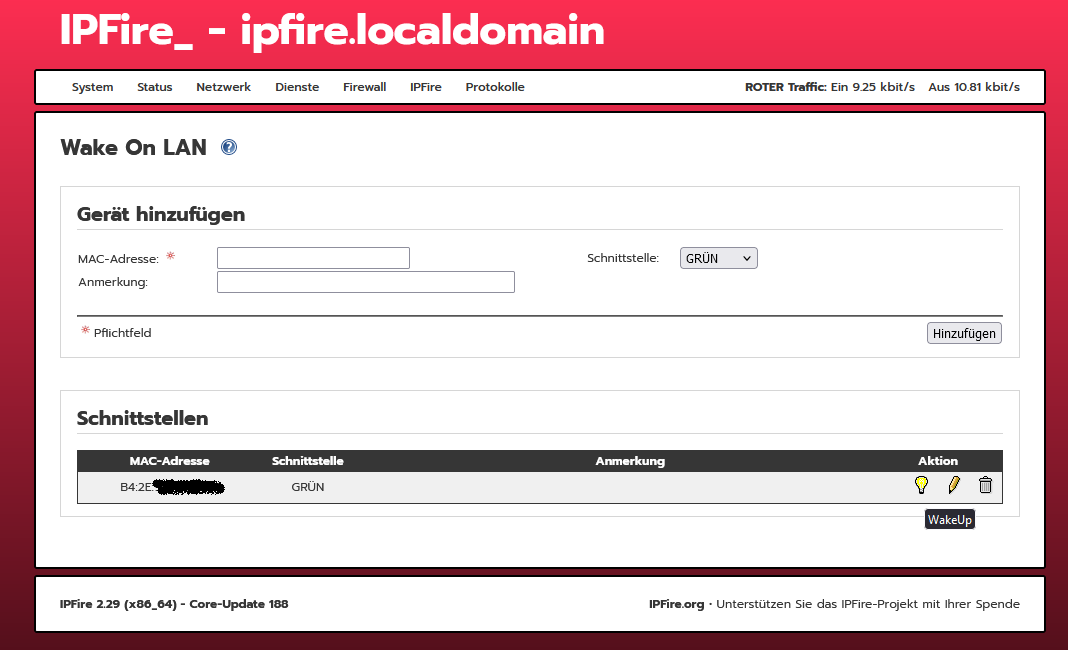Click the ROTER Traffic status text
The height and width of the screenshot is (650, 1068).
coord(830,87)
